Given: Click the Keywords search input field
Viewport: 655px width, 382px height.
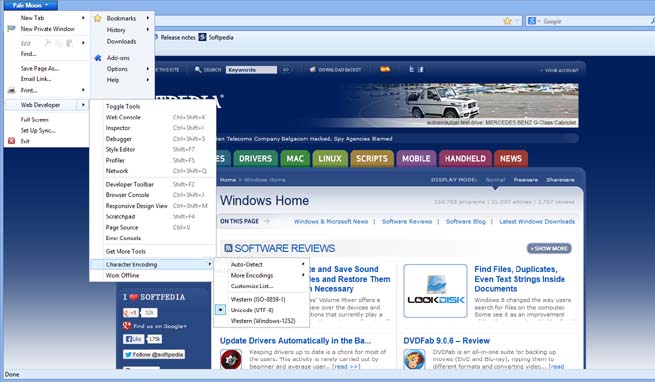Looking at the screenshot, I should (x=251, y=70).
